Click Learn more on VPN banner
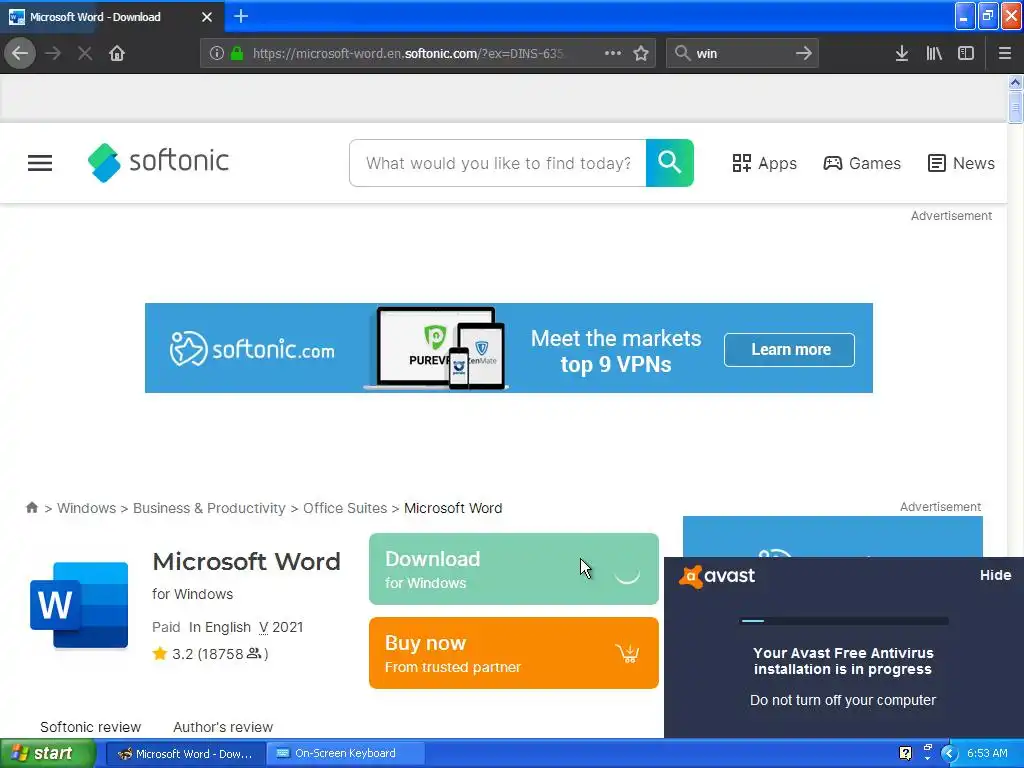Image resolution: width=1024 pixels, height=768 pixels. [x=790, y=349]
